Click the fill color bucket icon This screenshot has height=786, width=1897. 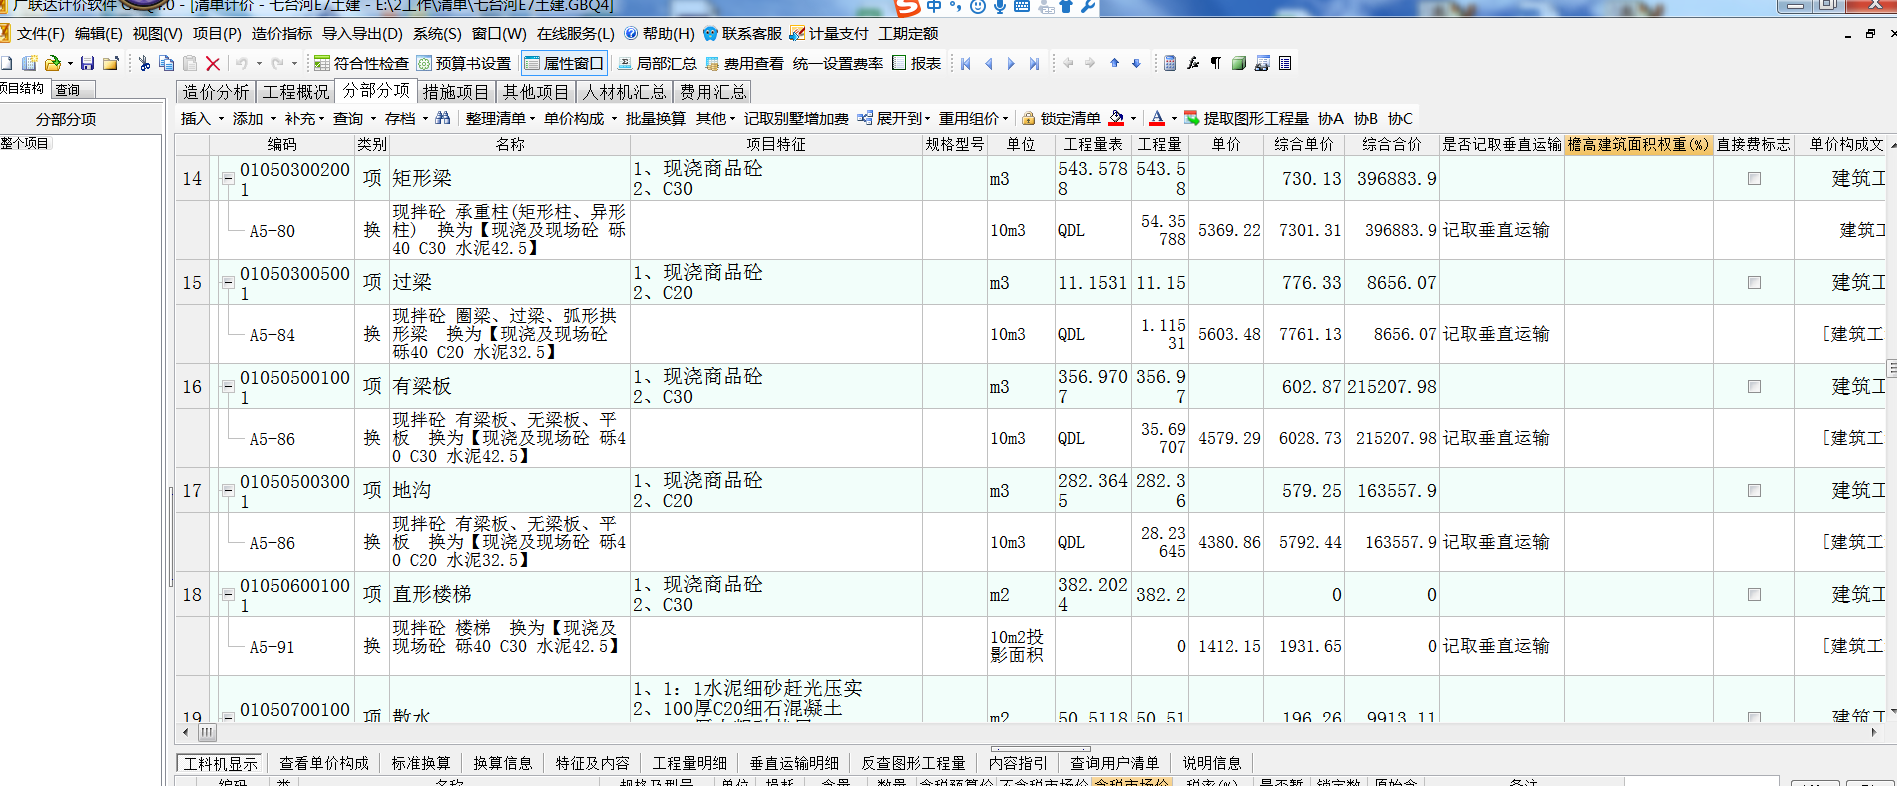tap(1117, 118)
